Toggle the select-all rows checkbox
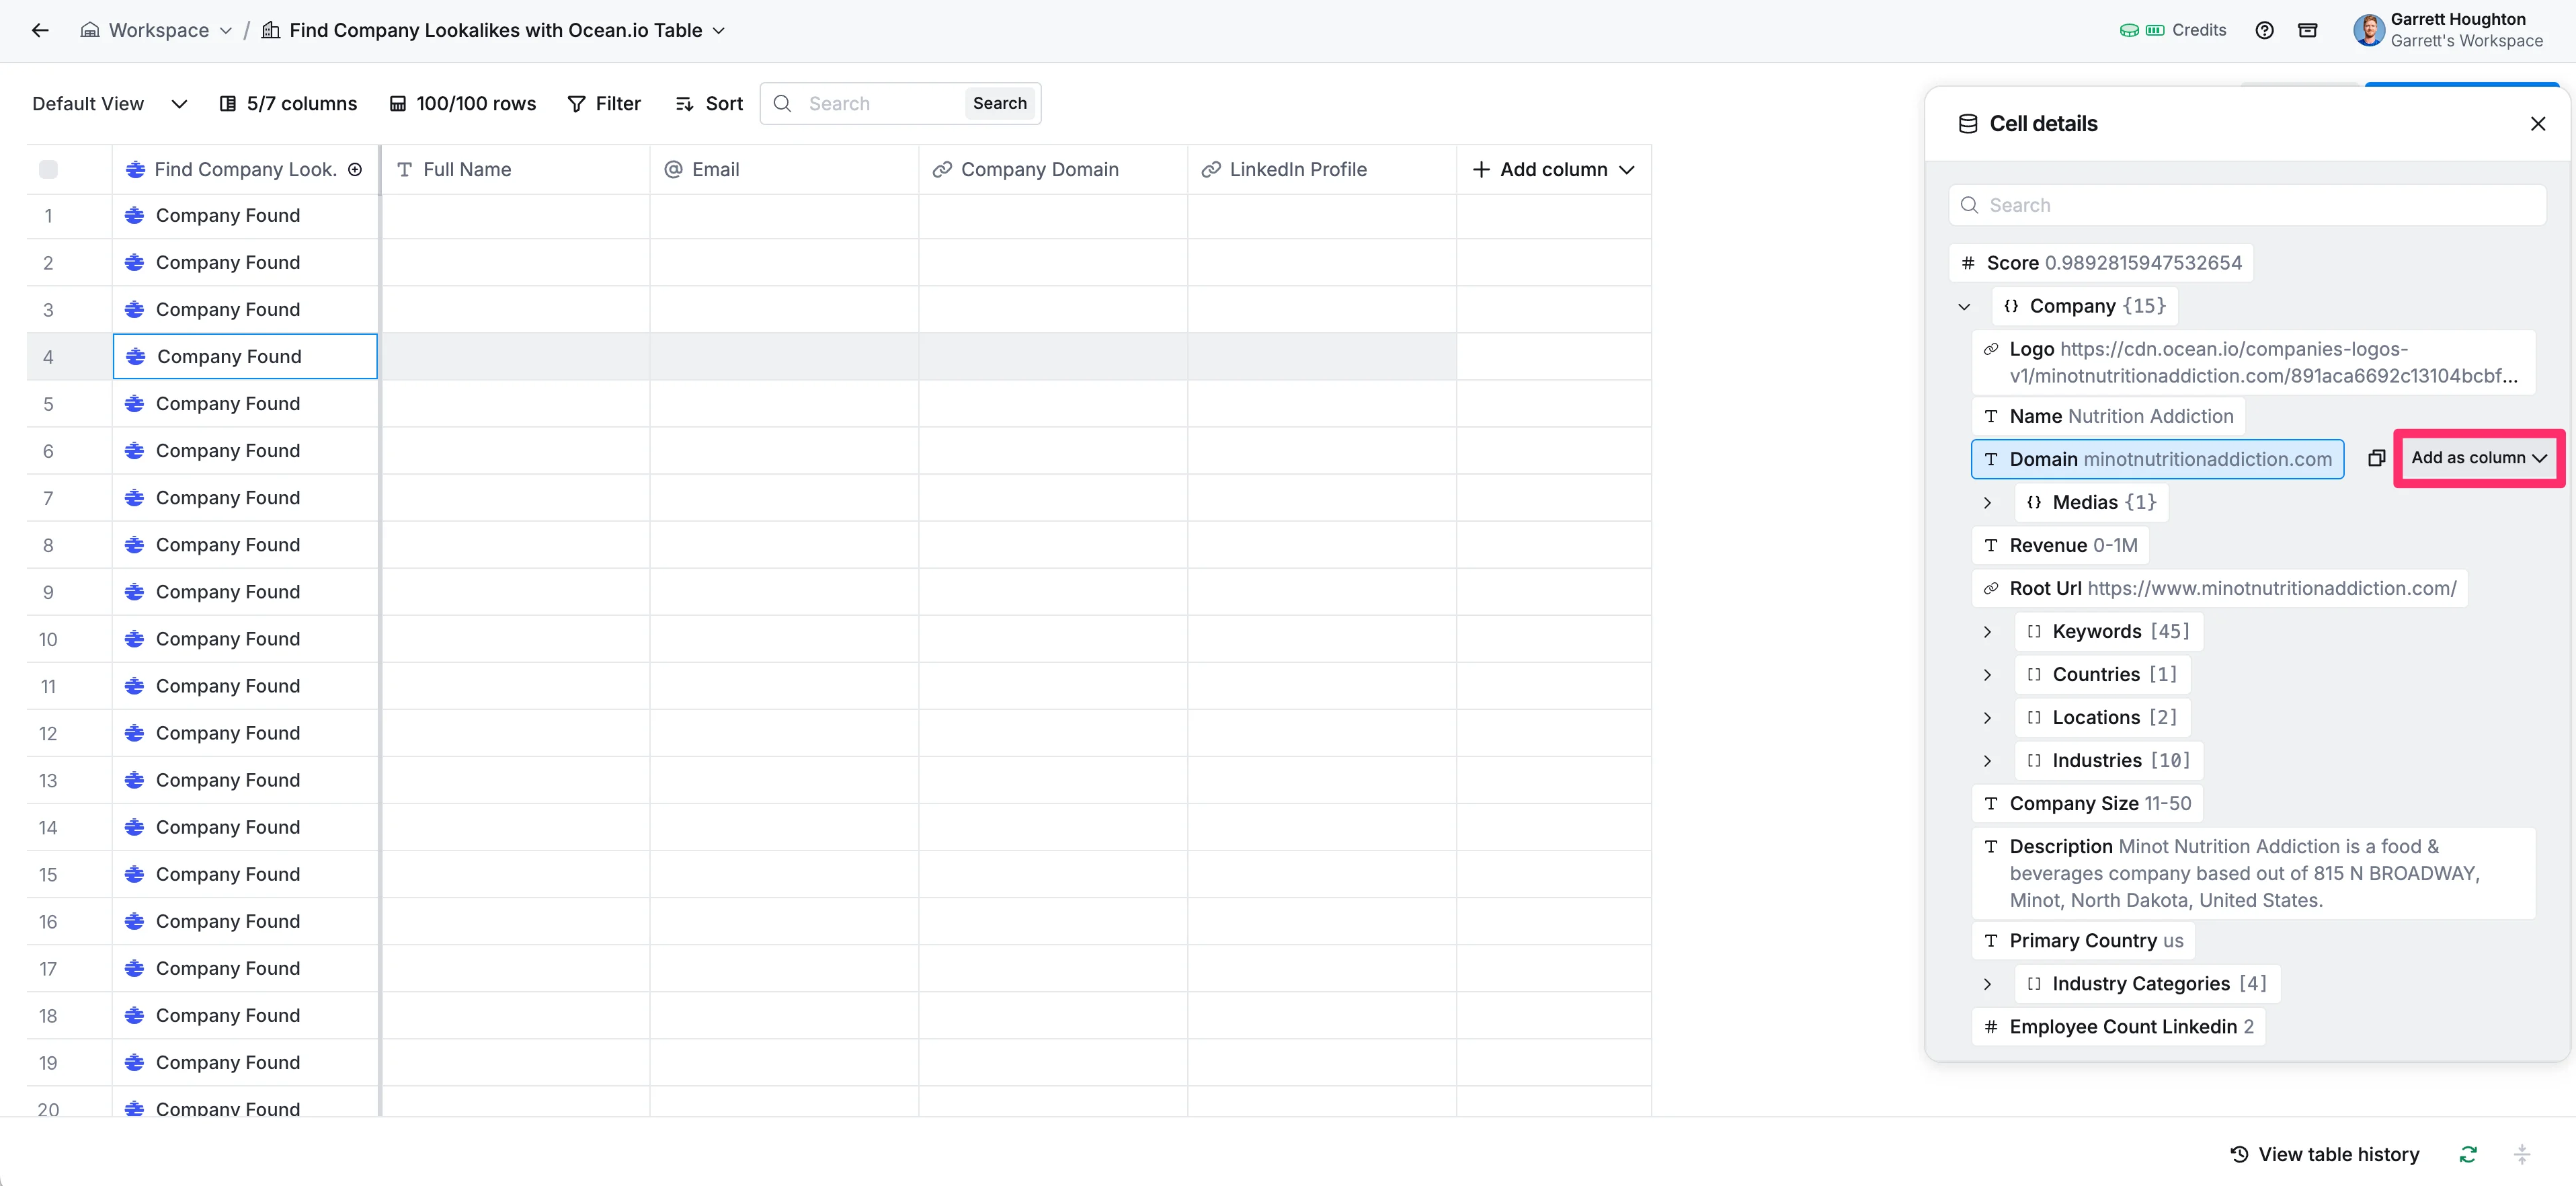2576x1186 pixels. coord(48,169)
